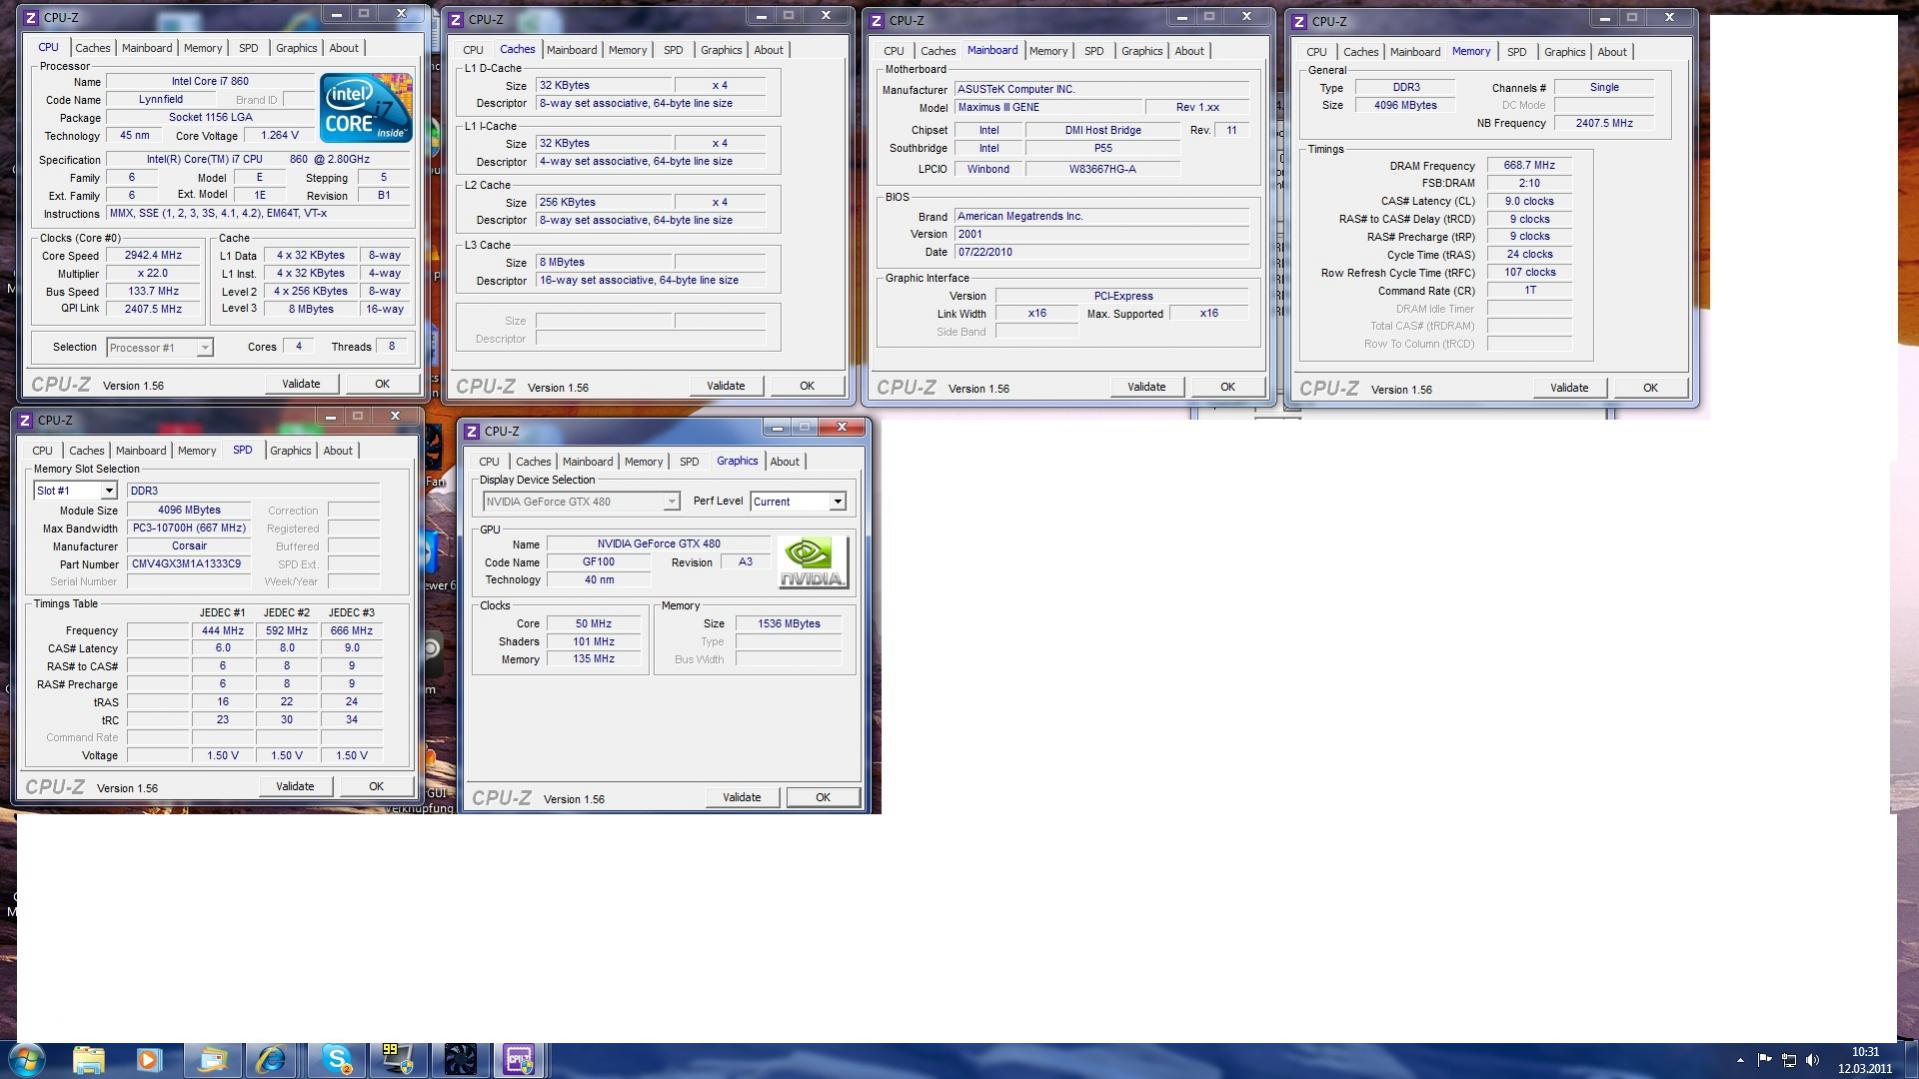Viewport: 1919px width, 1079px height.
Task: Switch to Caches tab in SPD window
Action: pos(86,451)
